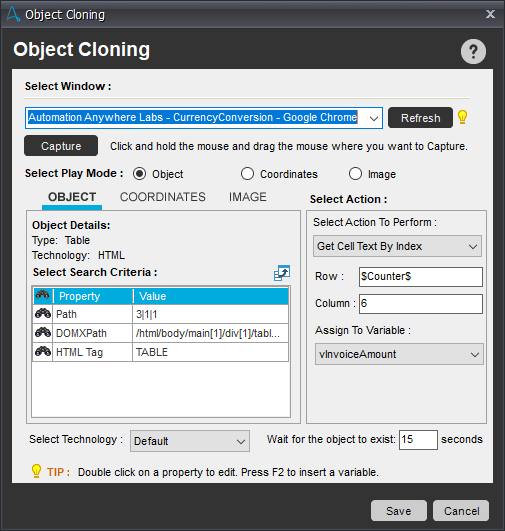Select the Image play mode radio button
Viewport: 505px width, 531px height.
pyautogui.click(x=355, y=174)
